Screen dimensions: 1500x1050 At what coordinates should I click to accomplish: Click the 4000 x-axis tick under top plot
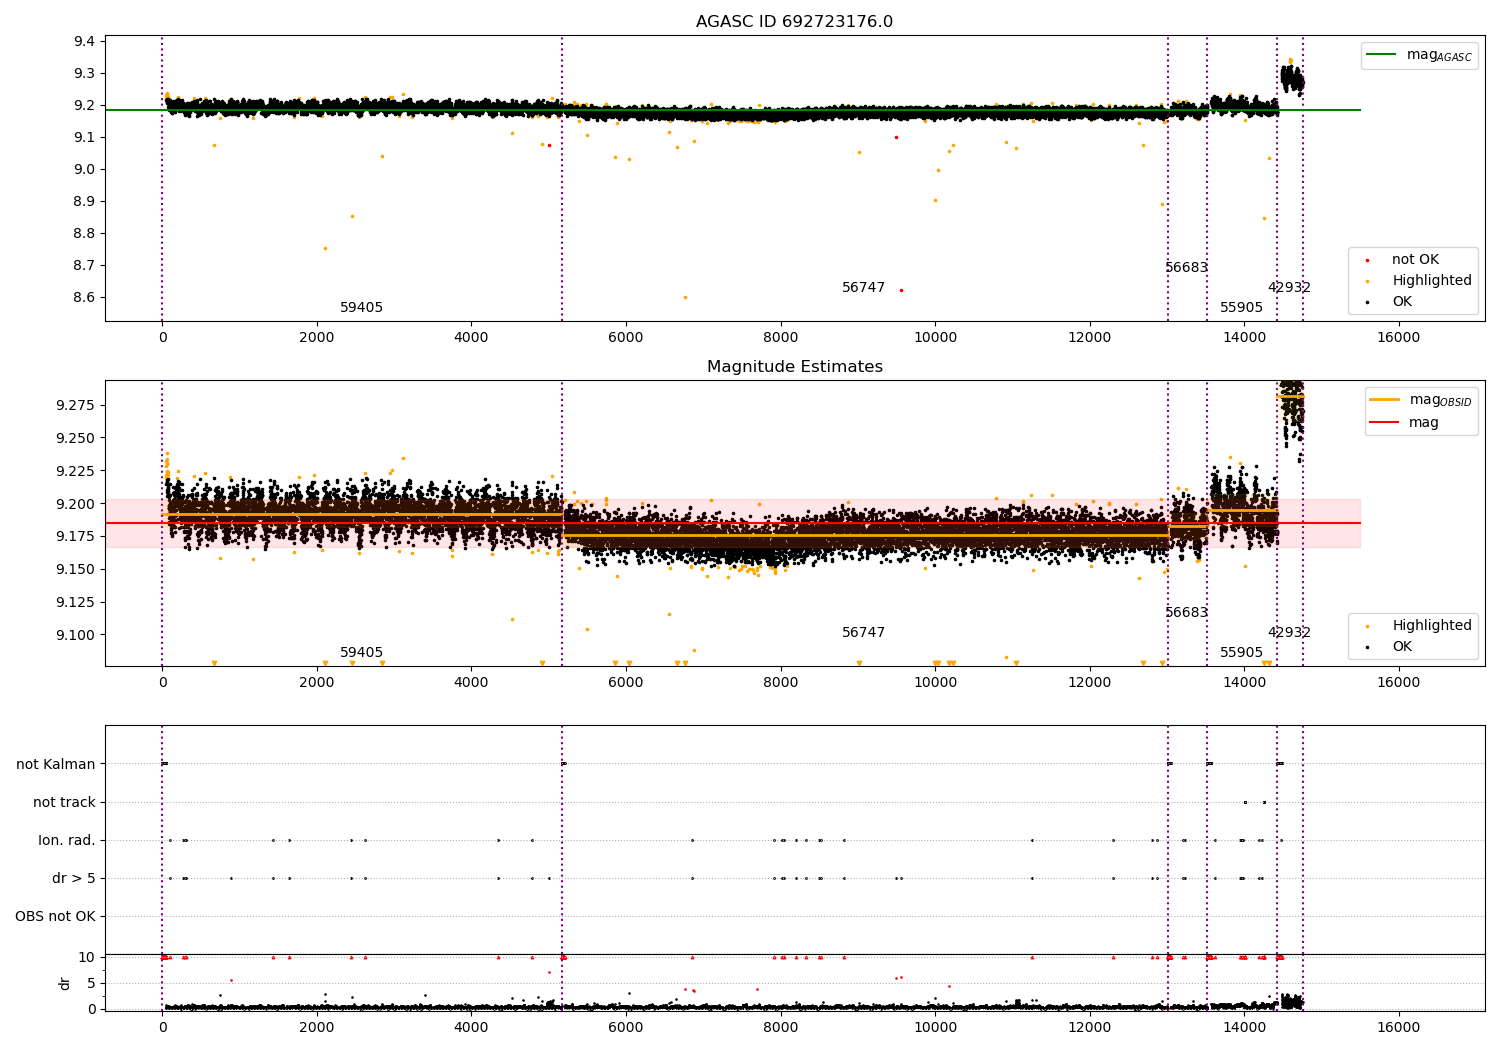[x=471, y=338]
